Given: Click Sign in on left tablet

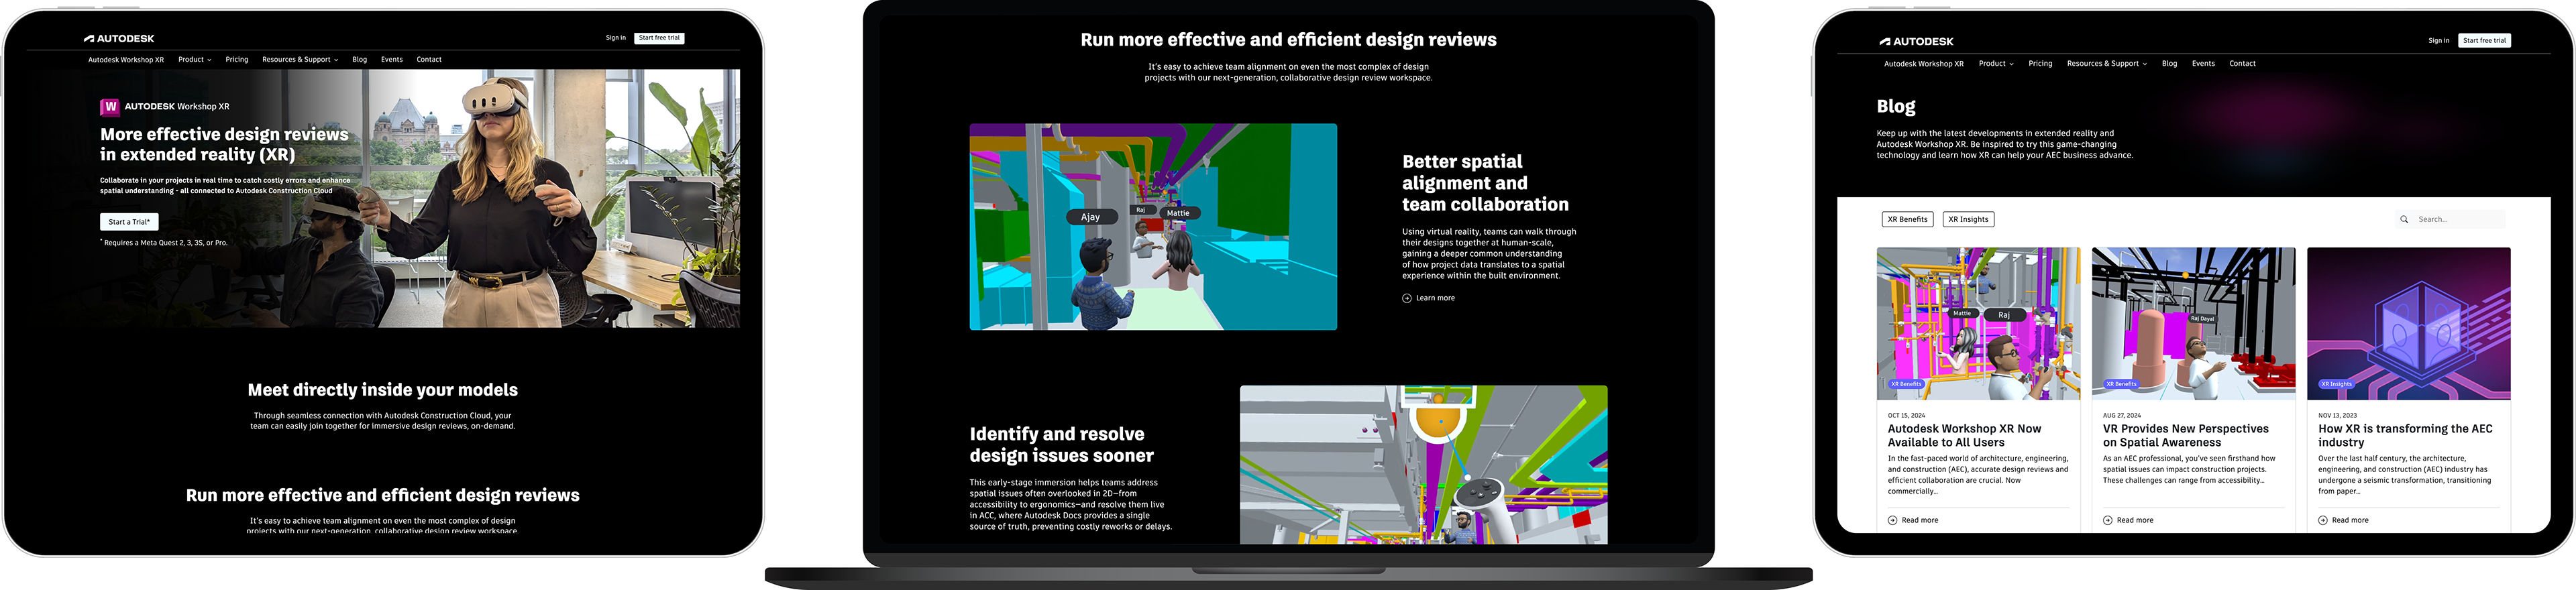Looking at the screenshot, I should coord(616,38).
